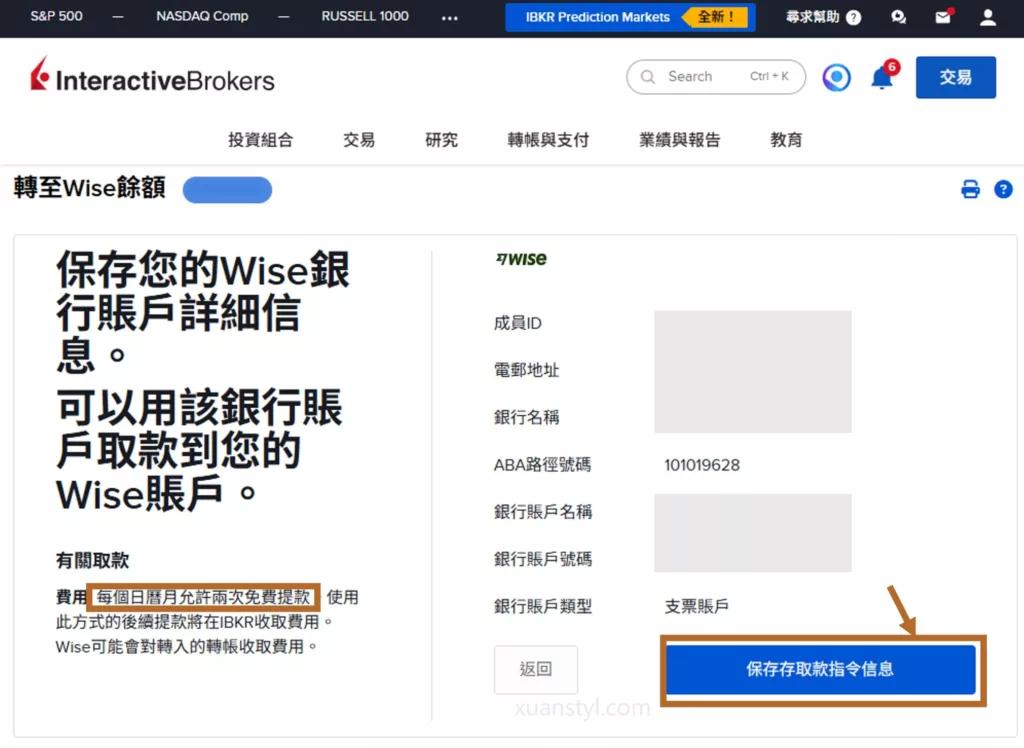Open the messages envelope icon

[x=943, y=16]
